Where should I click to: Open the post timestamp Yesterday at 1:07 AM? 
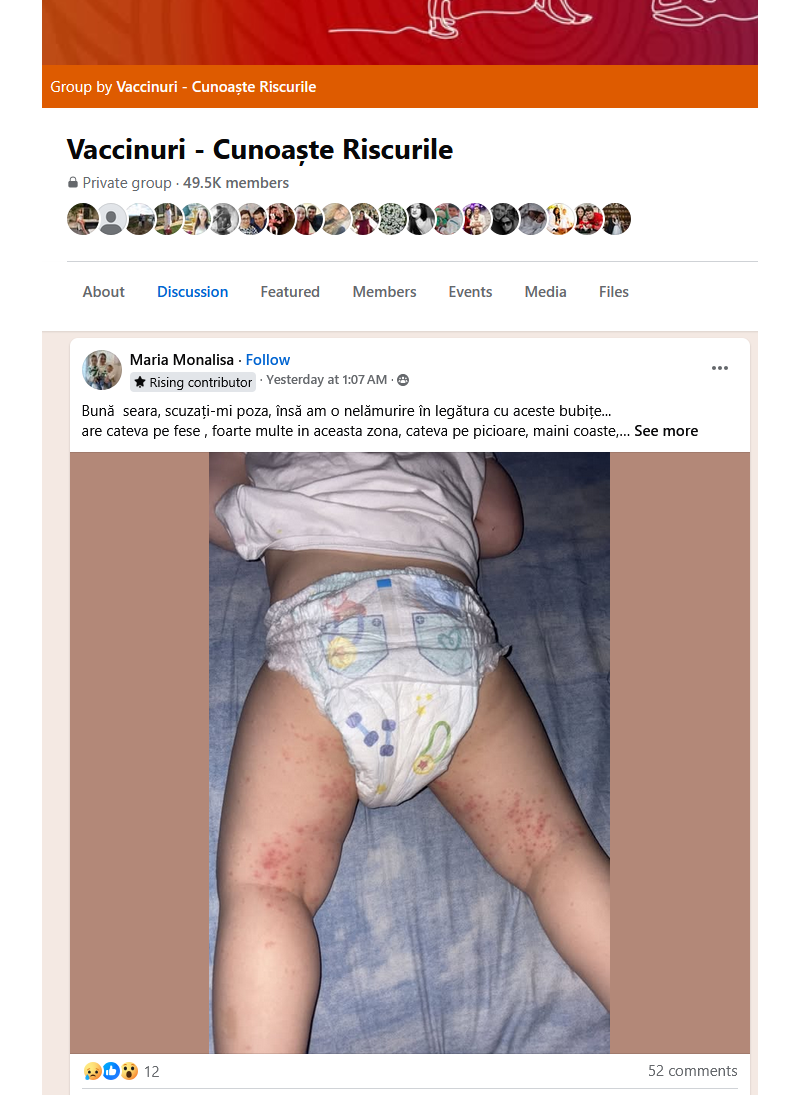(326, 380)
